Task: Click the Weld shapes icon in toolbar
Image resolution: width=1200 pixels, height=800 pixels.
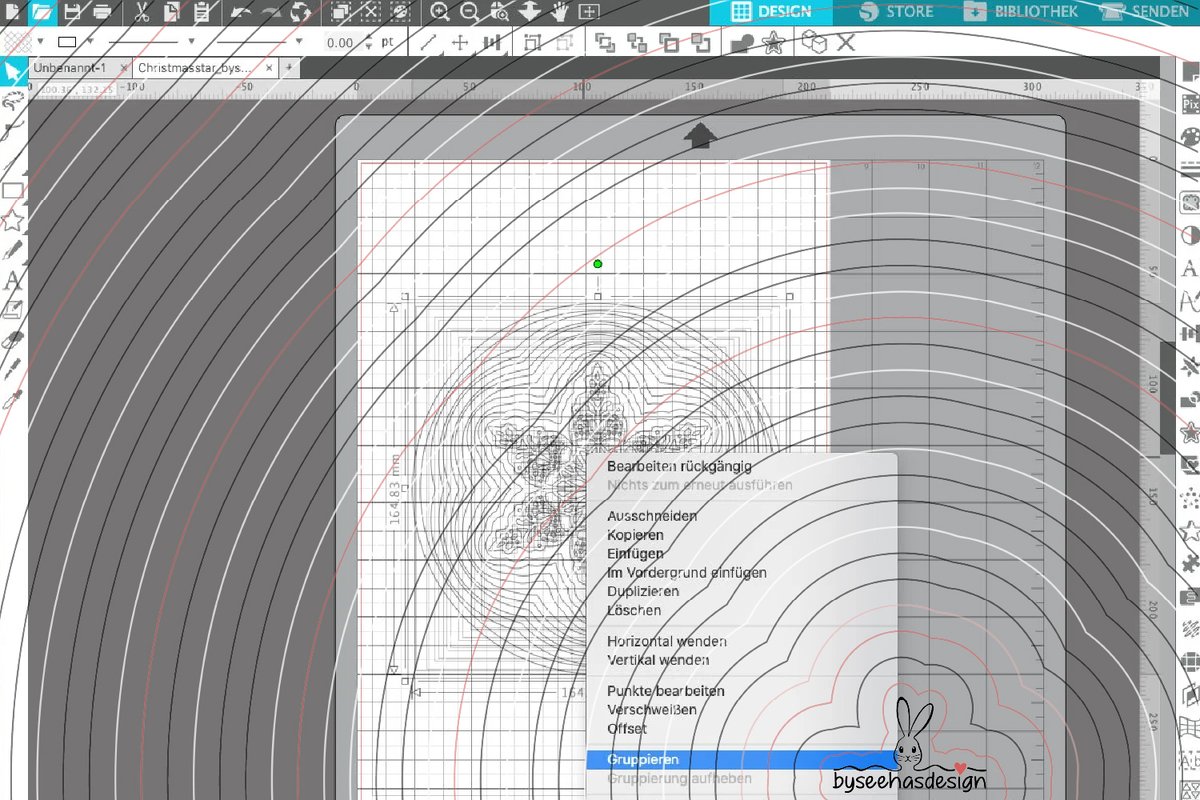Action: (742, 42)
